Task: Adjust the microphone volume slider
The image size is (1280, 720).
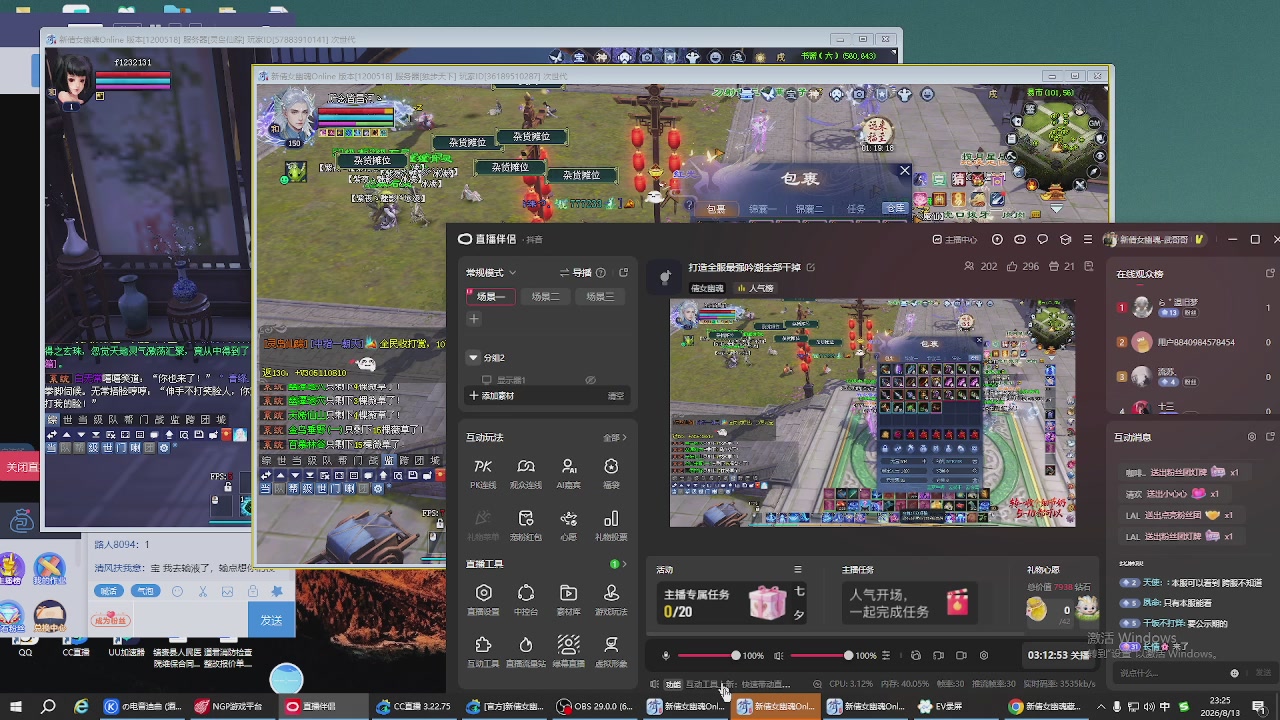Action: (x=707, y=656)
